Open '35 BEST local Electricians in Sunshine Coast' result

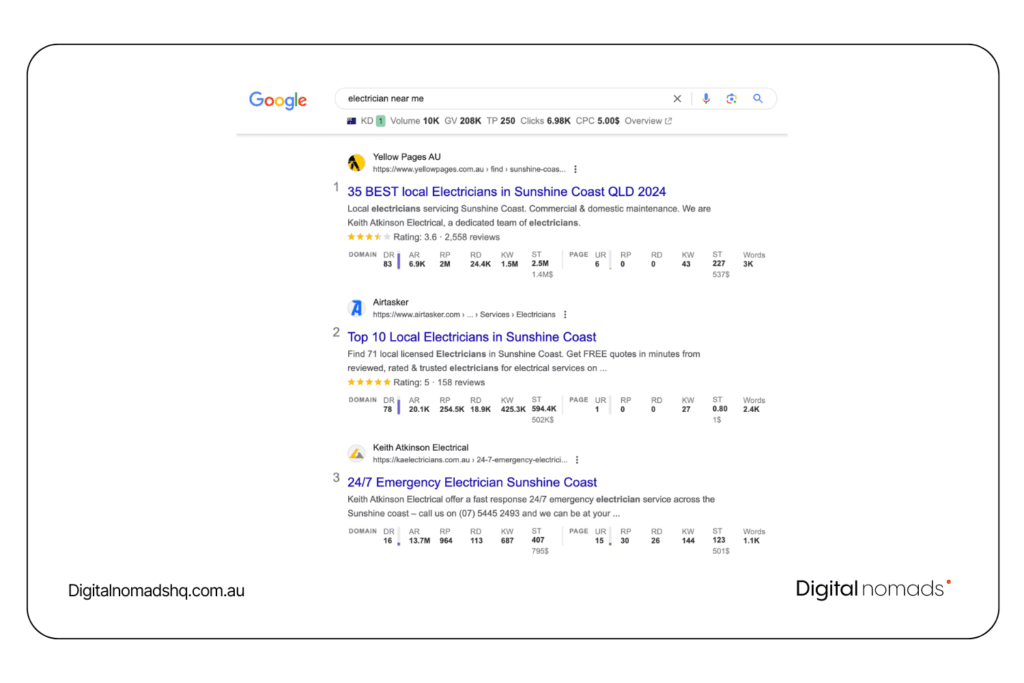506,191
